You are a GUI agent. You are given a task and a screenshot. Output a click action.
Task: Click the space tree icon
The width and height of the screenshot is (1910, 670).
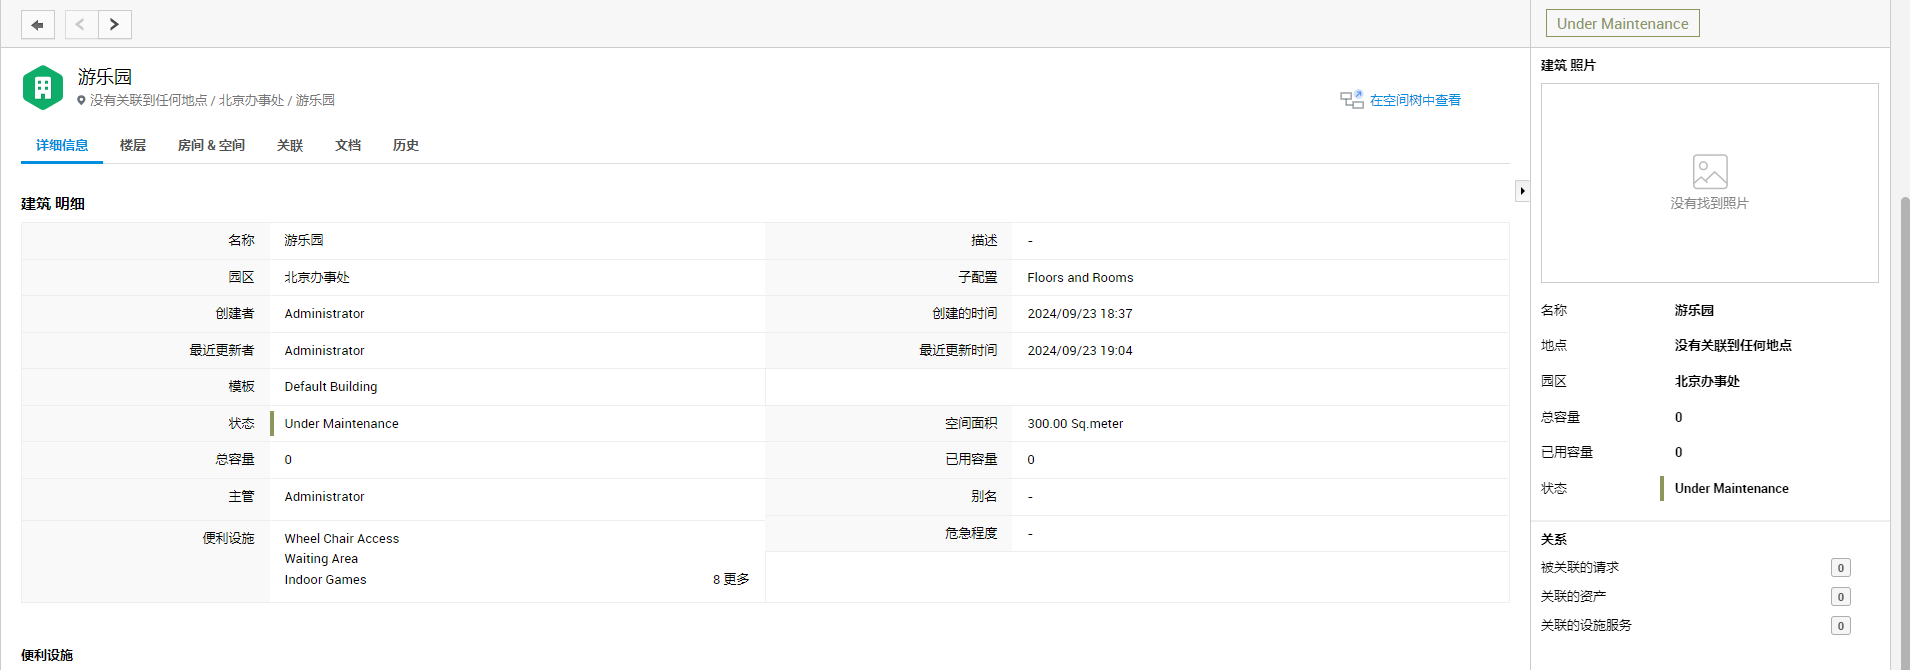point(1352,100)
